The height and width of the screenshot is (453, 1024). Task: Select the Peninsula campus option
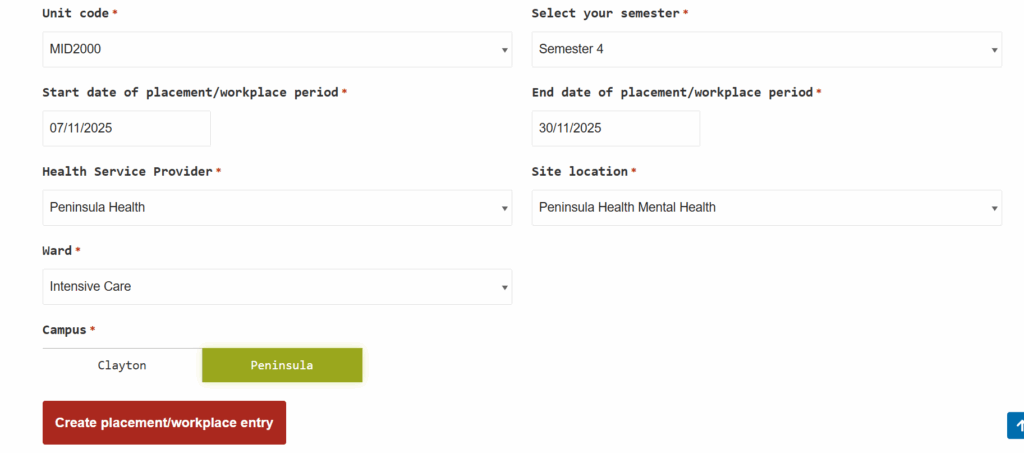click(x=282, y=365)
